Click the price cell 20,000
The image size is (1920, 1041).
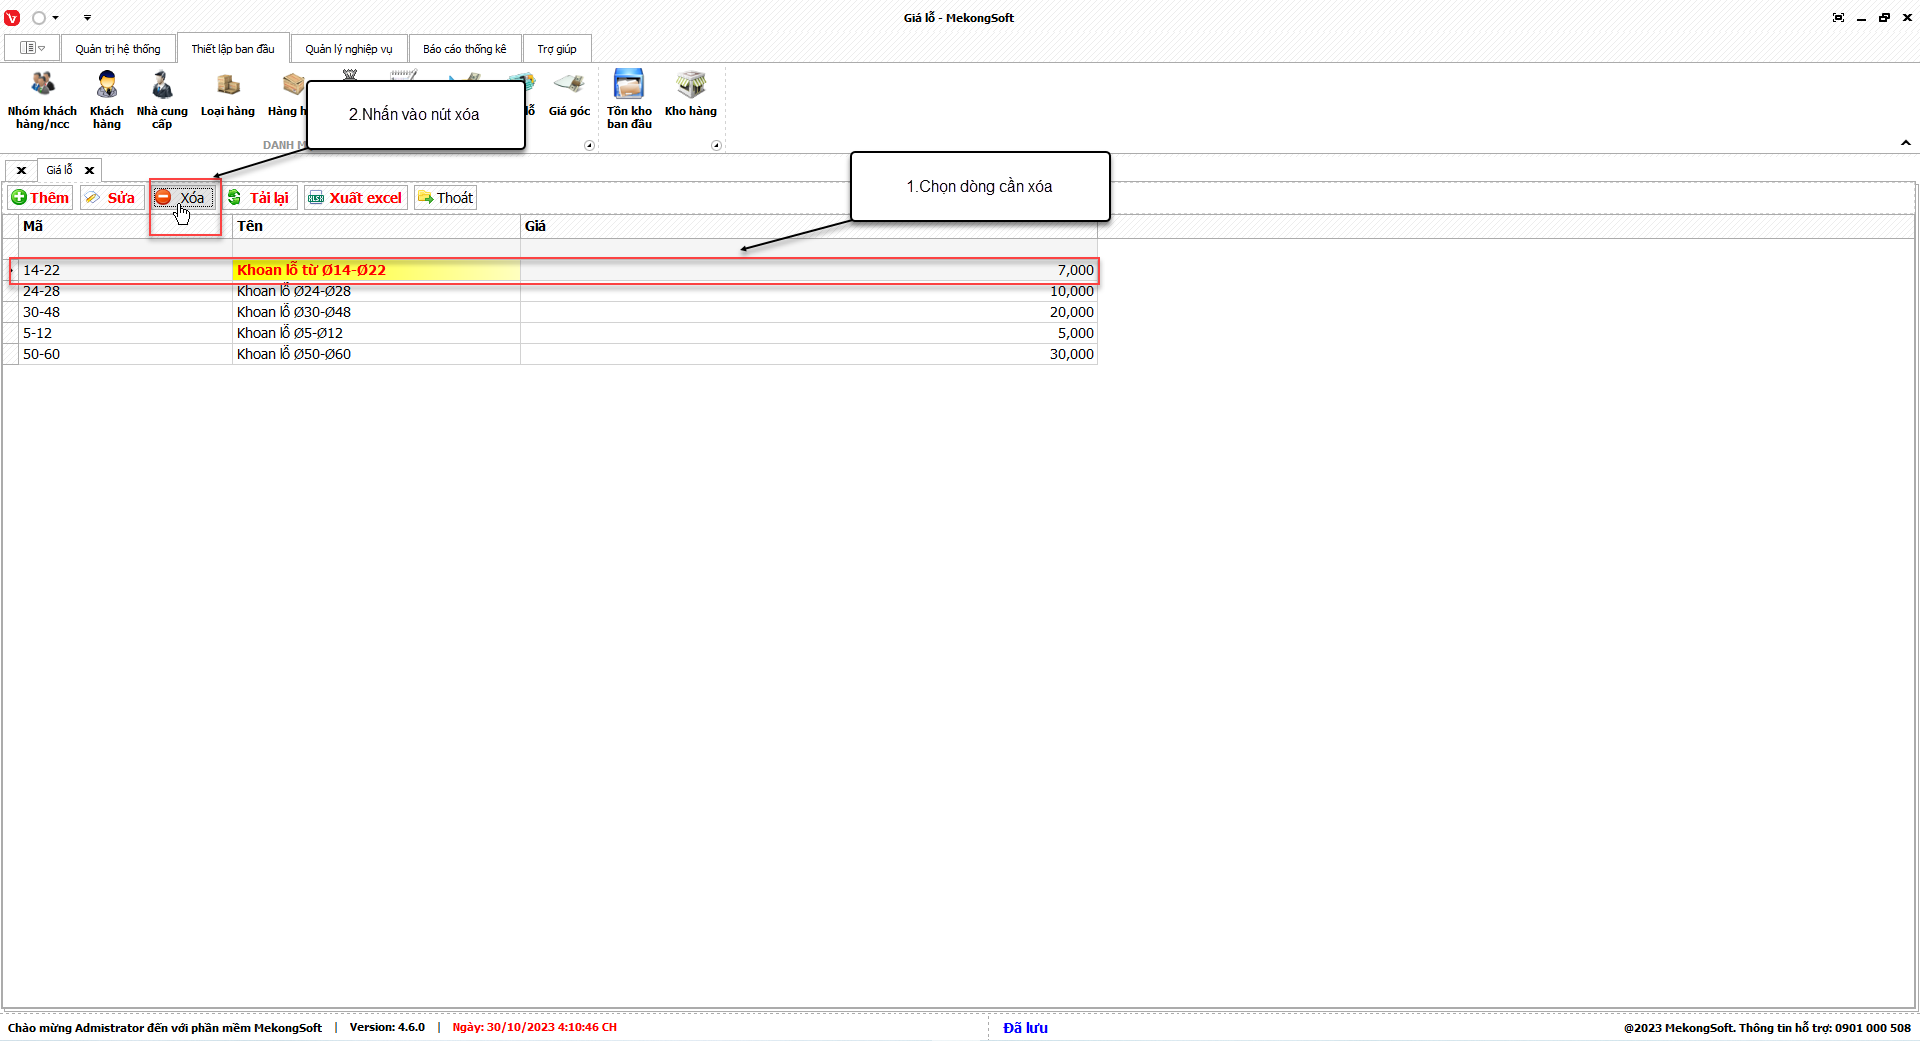pos(809,312)
